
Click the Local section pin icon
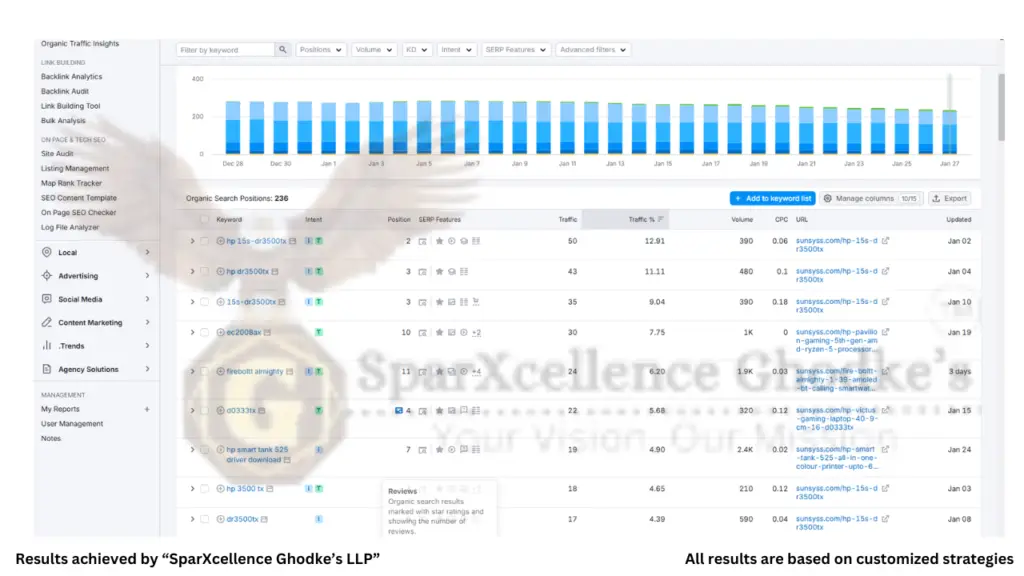47,252
